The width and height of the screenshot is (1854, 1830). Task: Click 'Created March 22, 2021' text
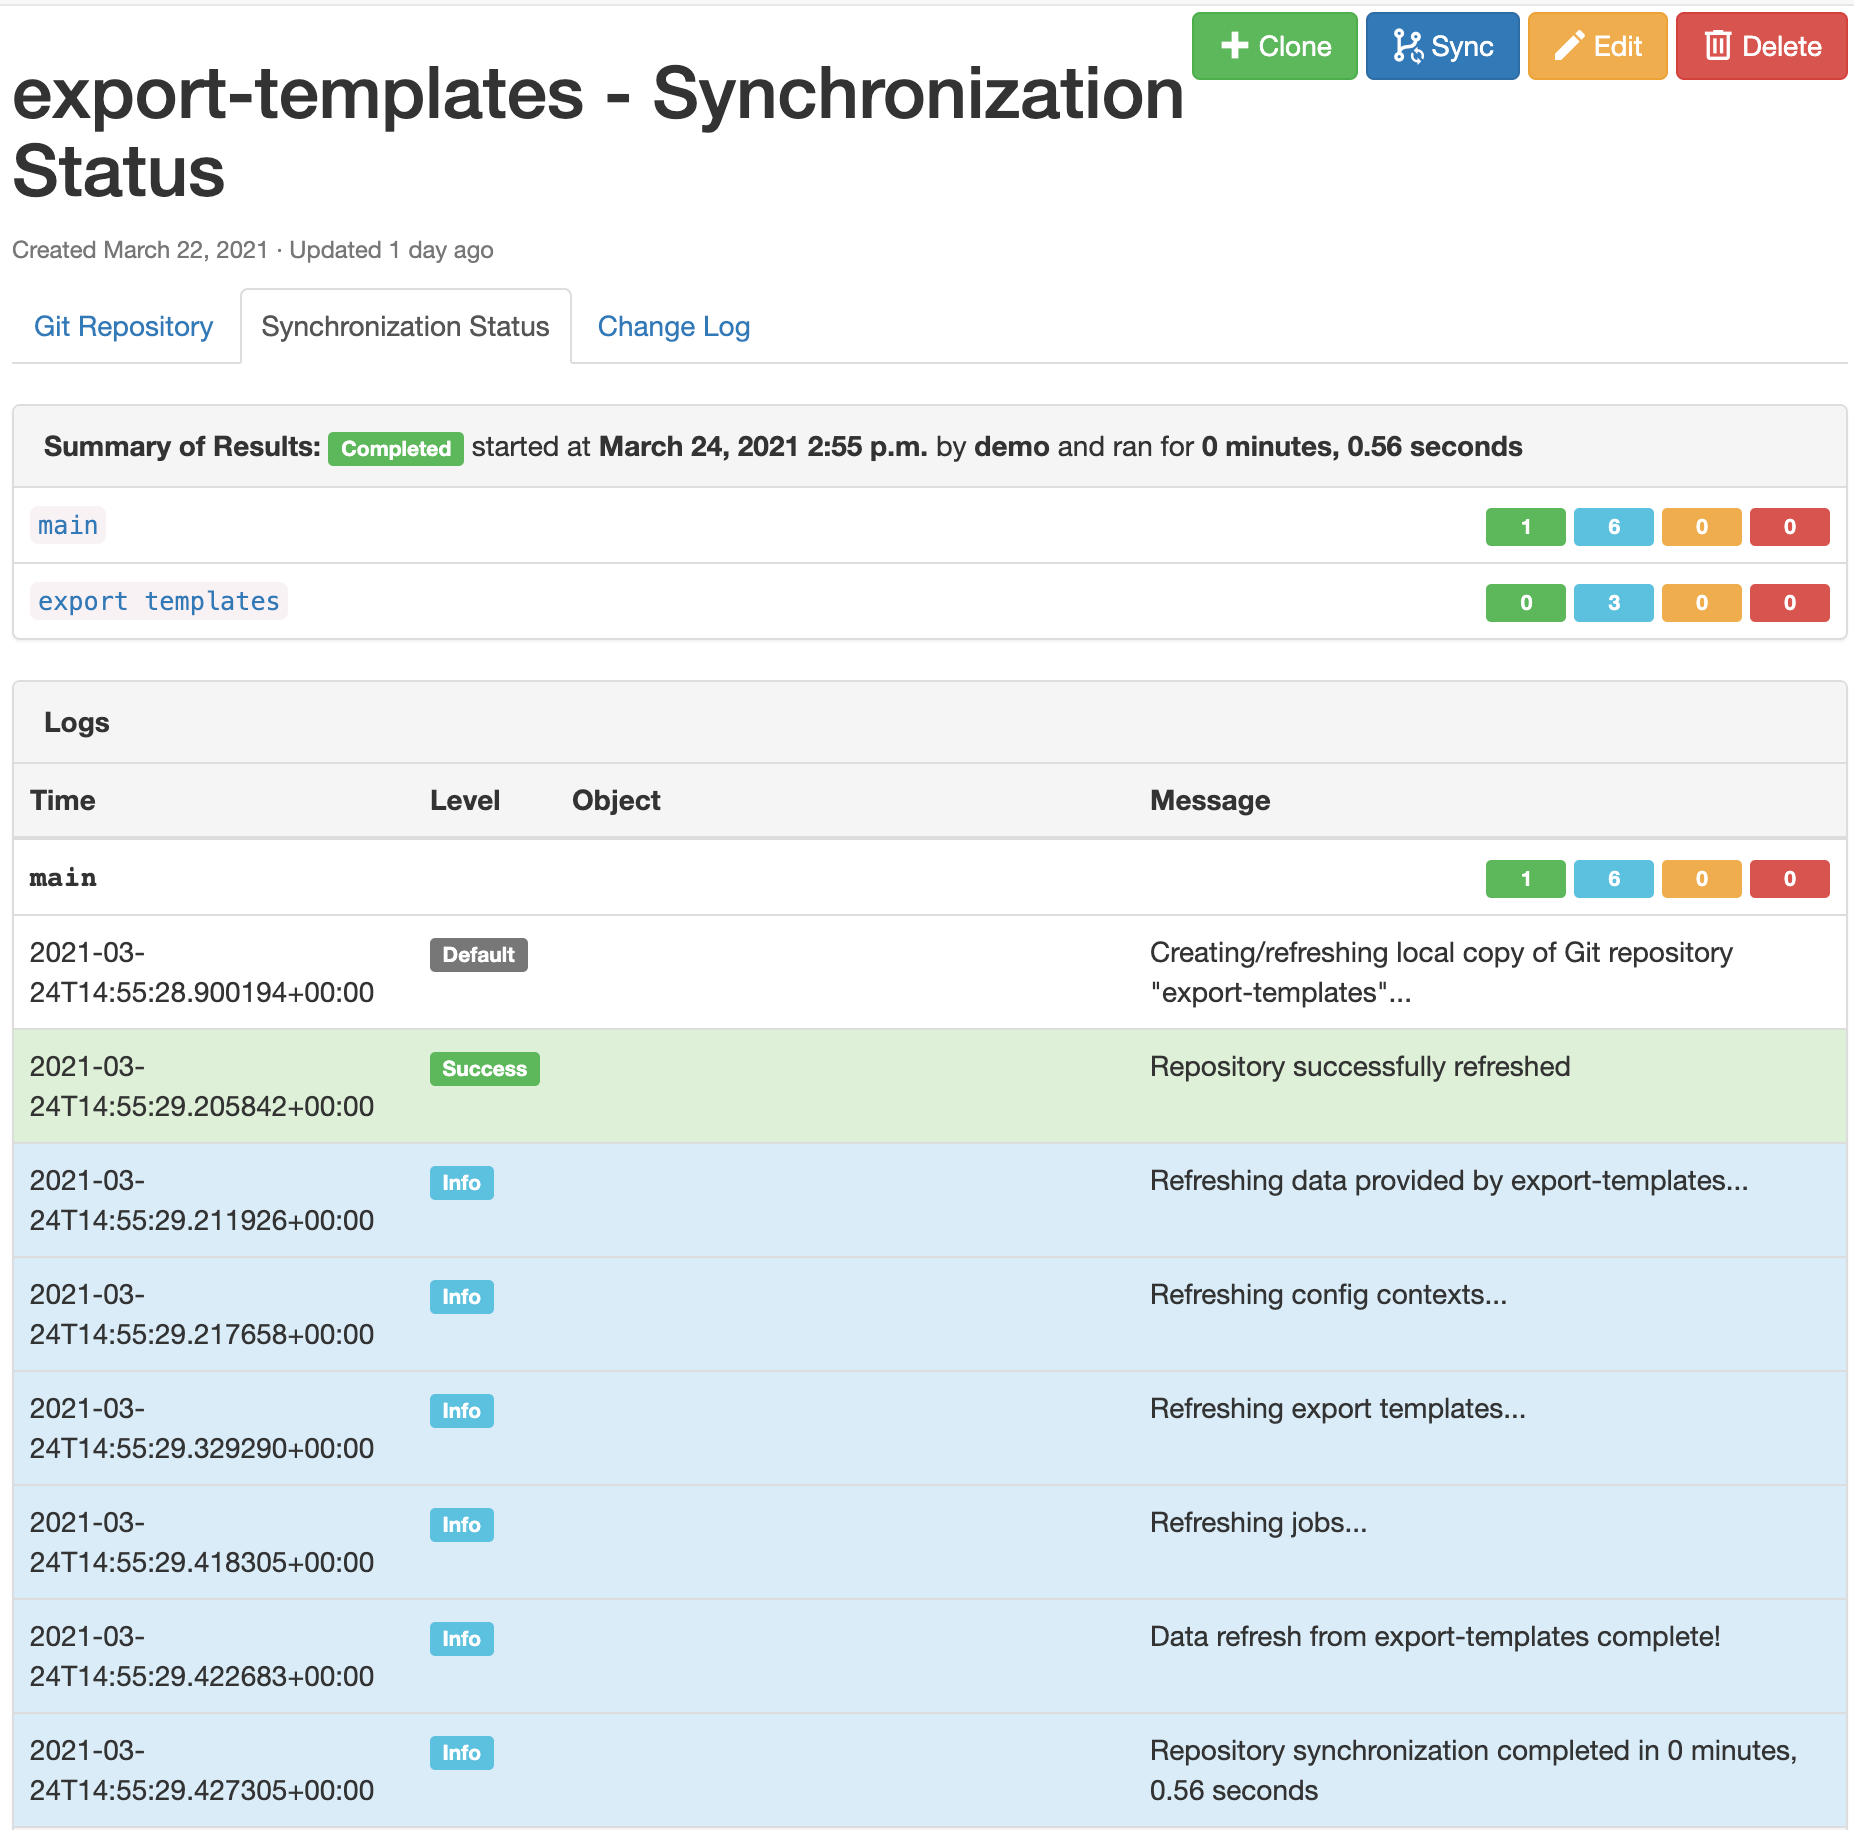[x=140, y=250]
